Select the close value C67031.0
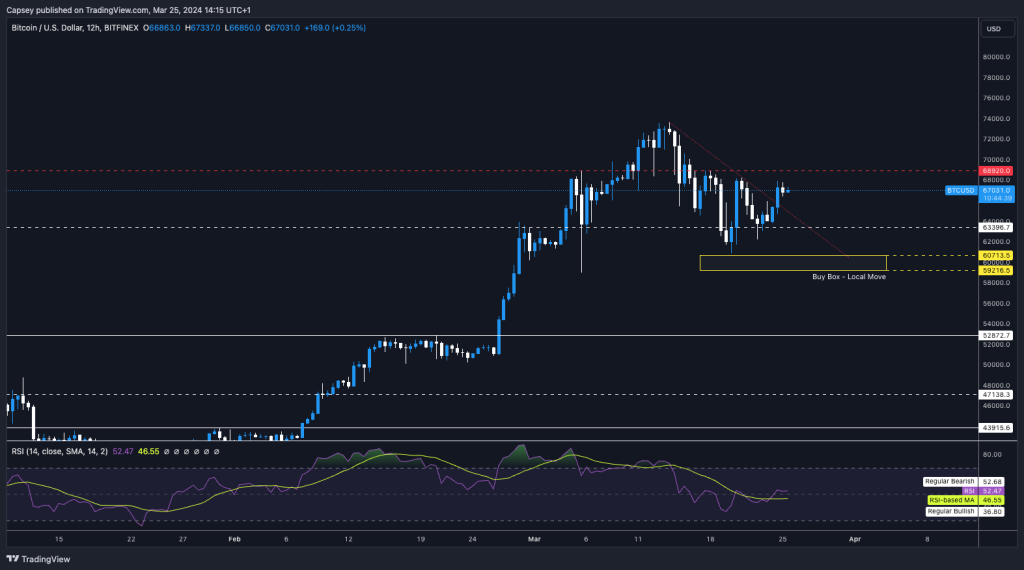Screen dimensions: 1024x570 pos(282,28)
